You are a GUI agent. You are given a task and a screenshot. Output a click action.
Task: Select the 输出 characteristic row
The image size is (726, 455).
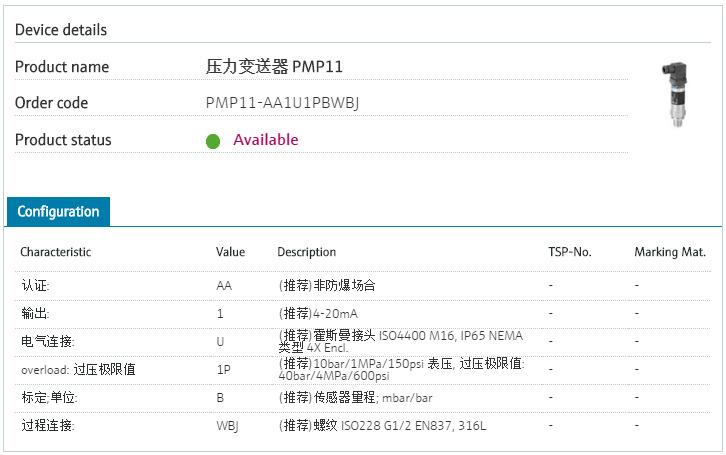(x=35, y=314)
